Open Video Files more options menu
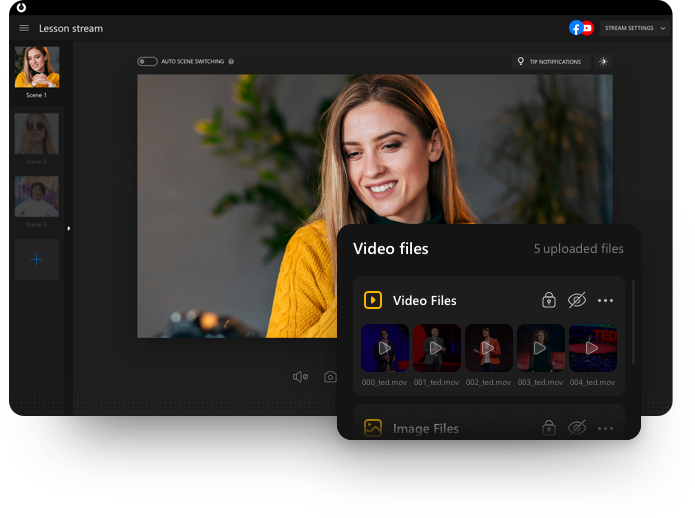695x518 pixels. (605, 300)
